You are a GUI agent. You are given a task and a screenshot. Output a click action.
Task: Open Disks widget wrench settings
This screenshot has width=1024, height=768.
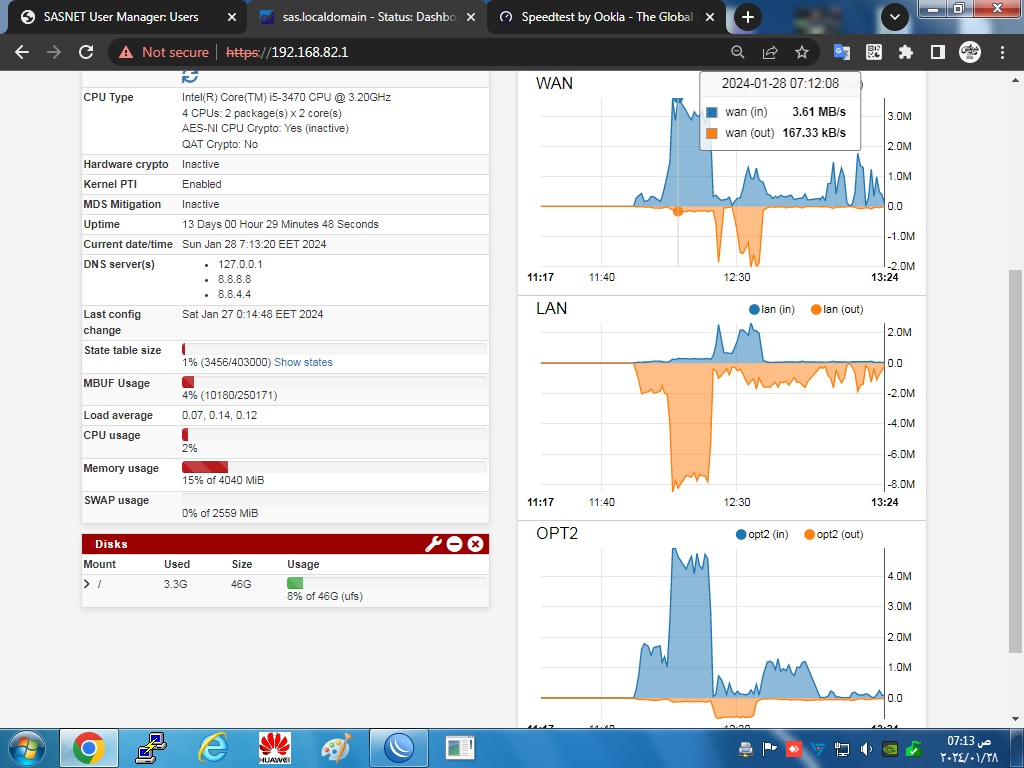click(x=433, y=544)
